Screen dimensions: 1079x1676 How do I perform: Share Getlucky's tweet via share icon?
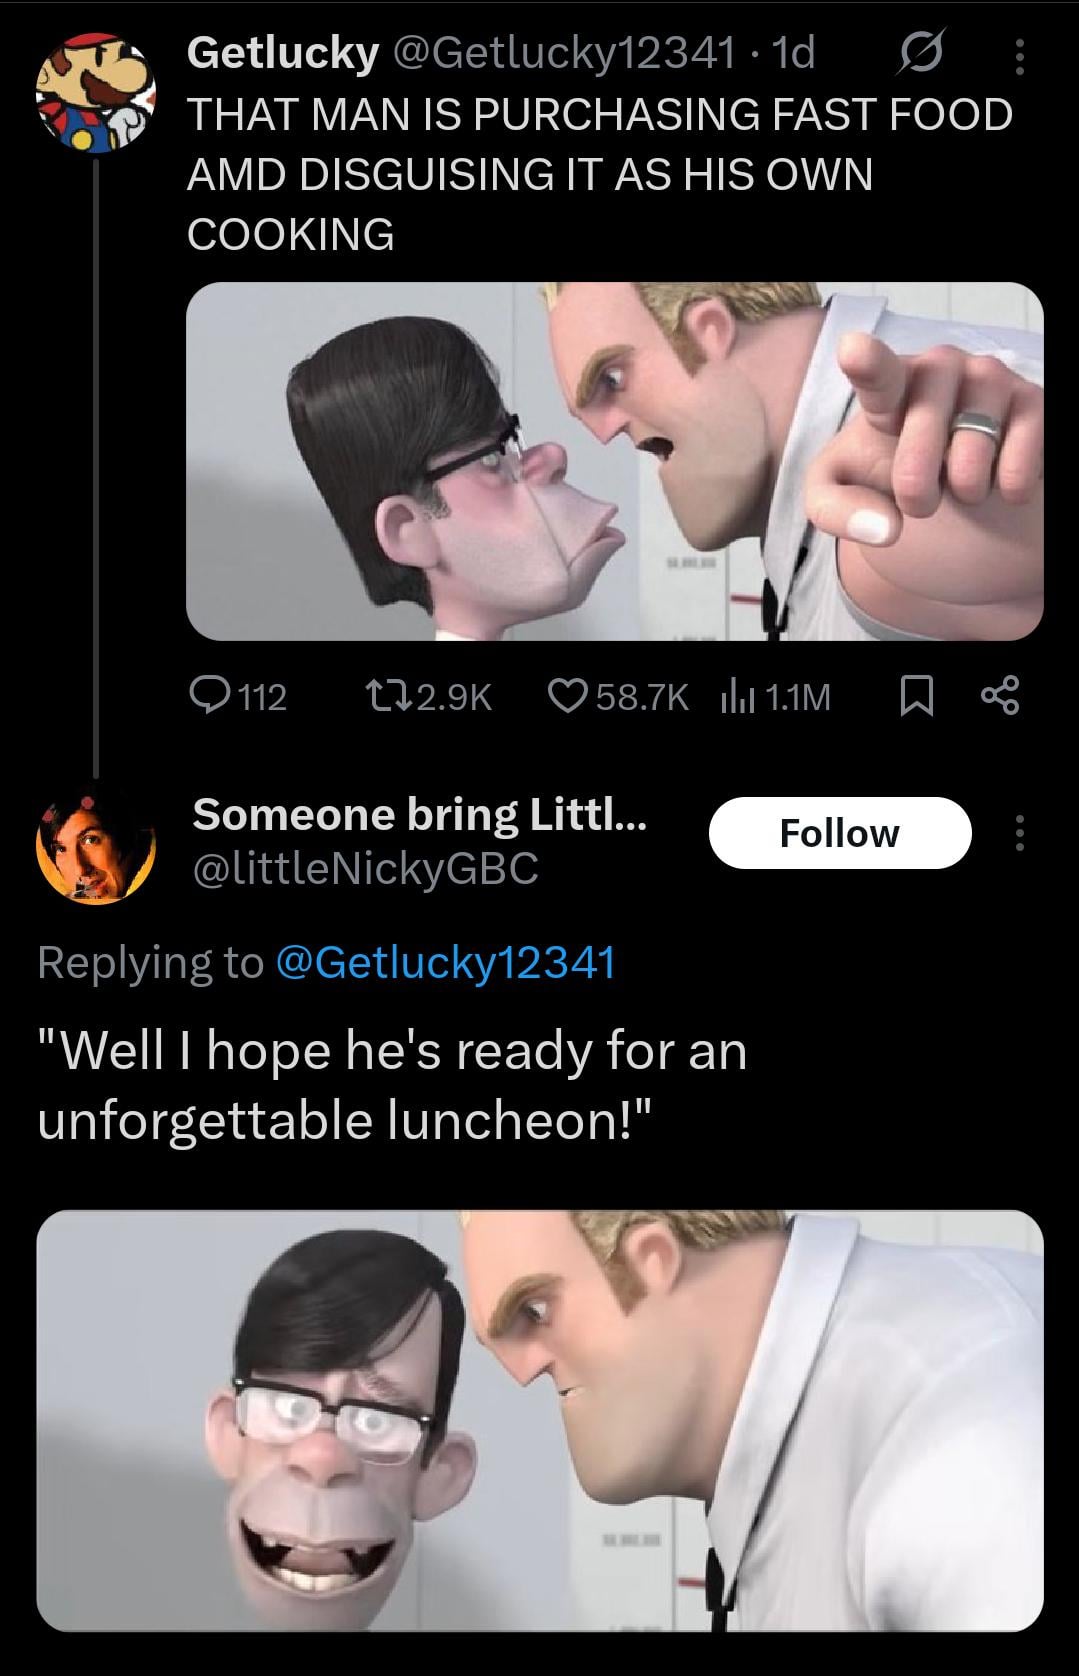999,696
